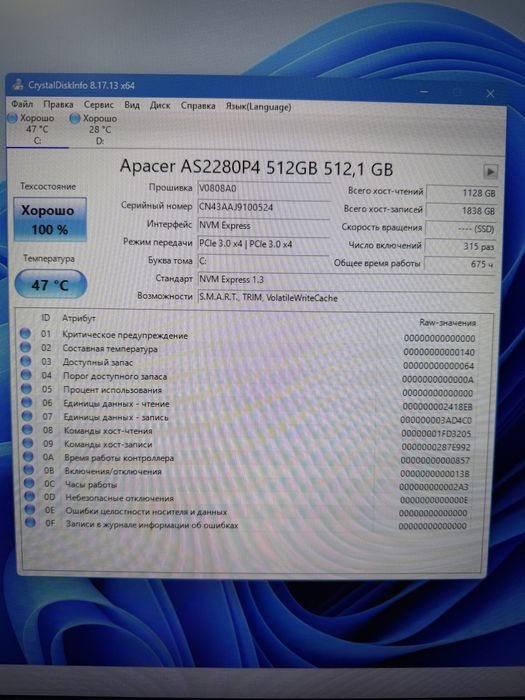Click status icon of Процент использования row
The image size is (525, 700).
tap(27, 388)
